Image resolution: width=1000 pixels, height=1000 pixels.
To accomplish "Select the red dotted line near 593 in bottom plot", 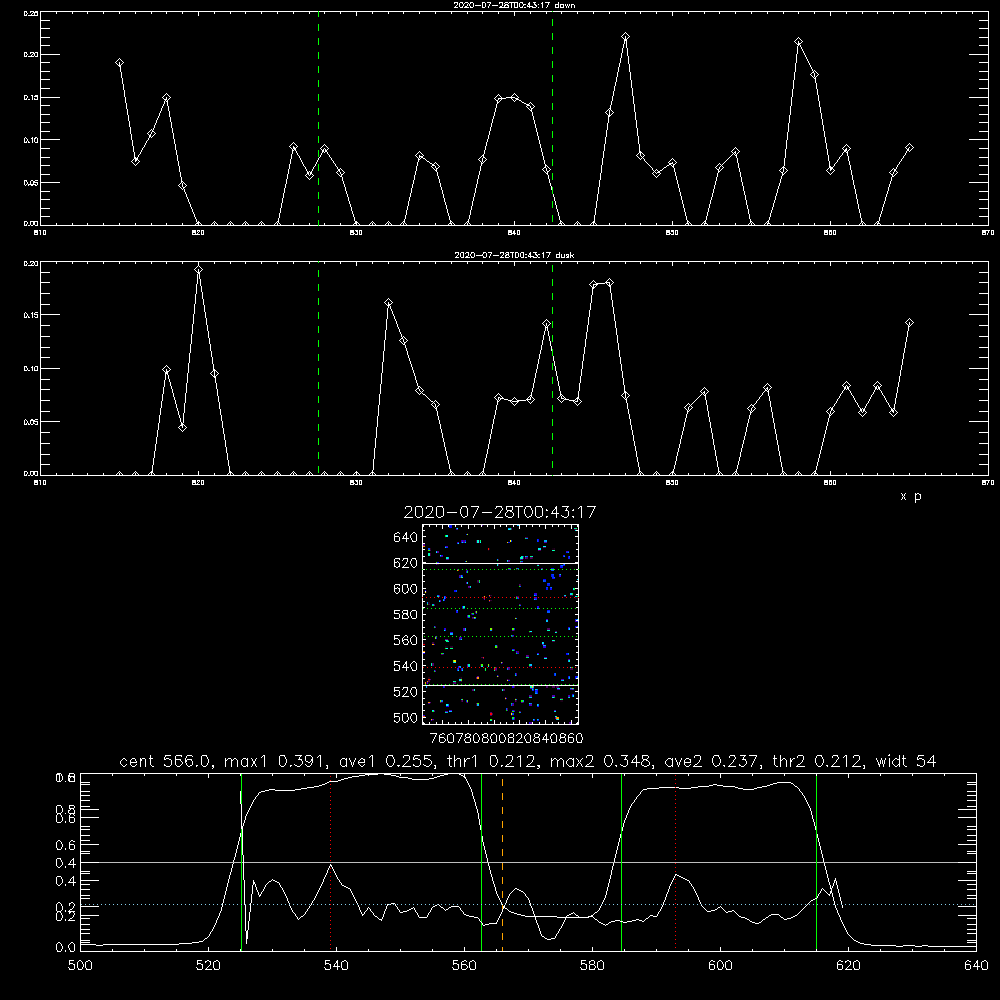I will [x=675, y=864].
